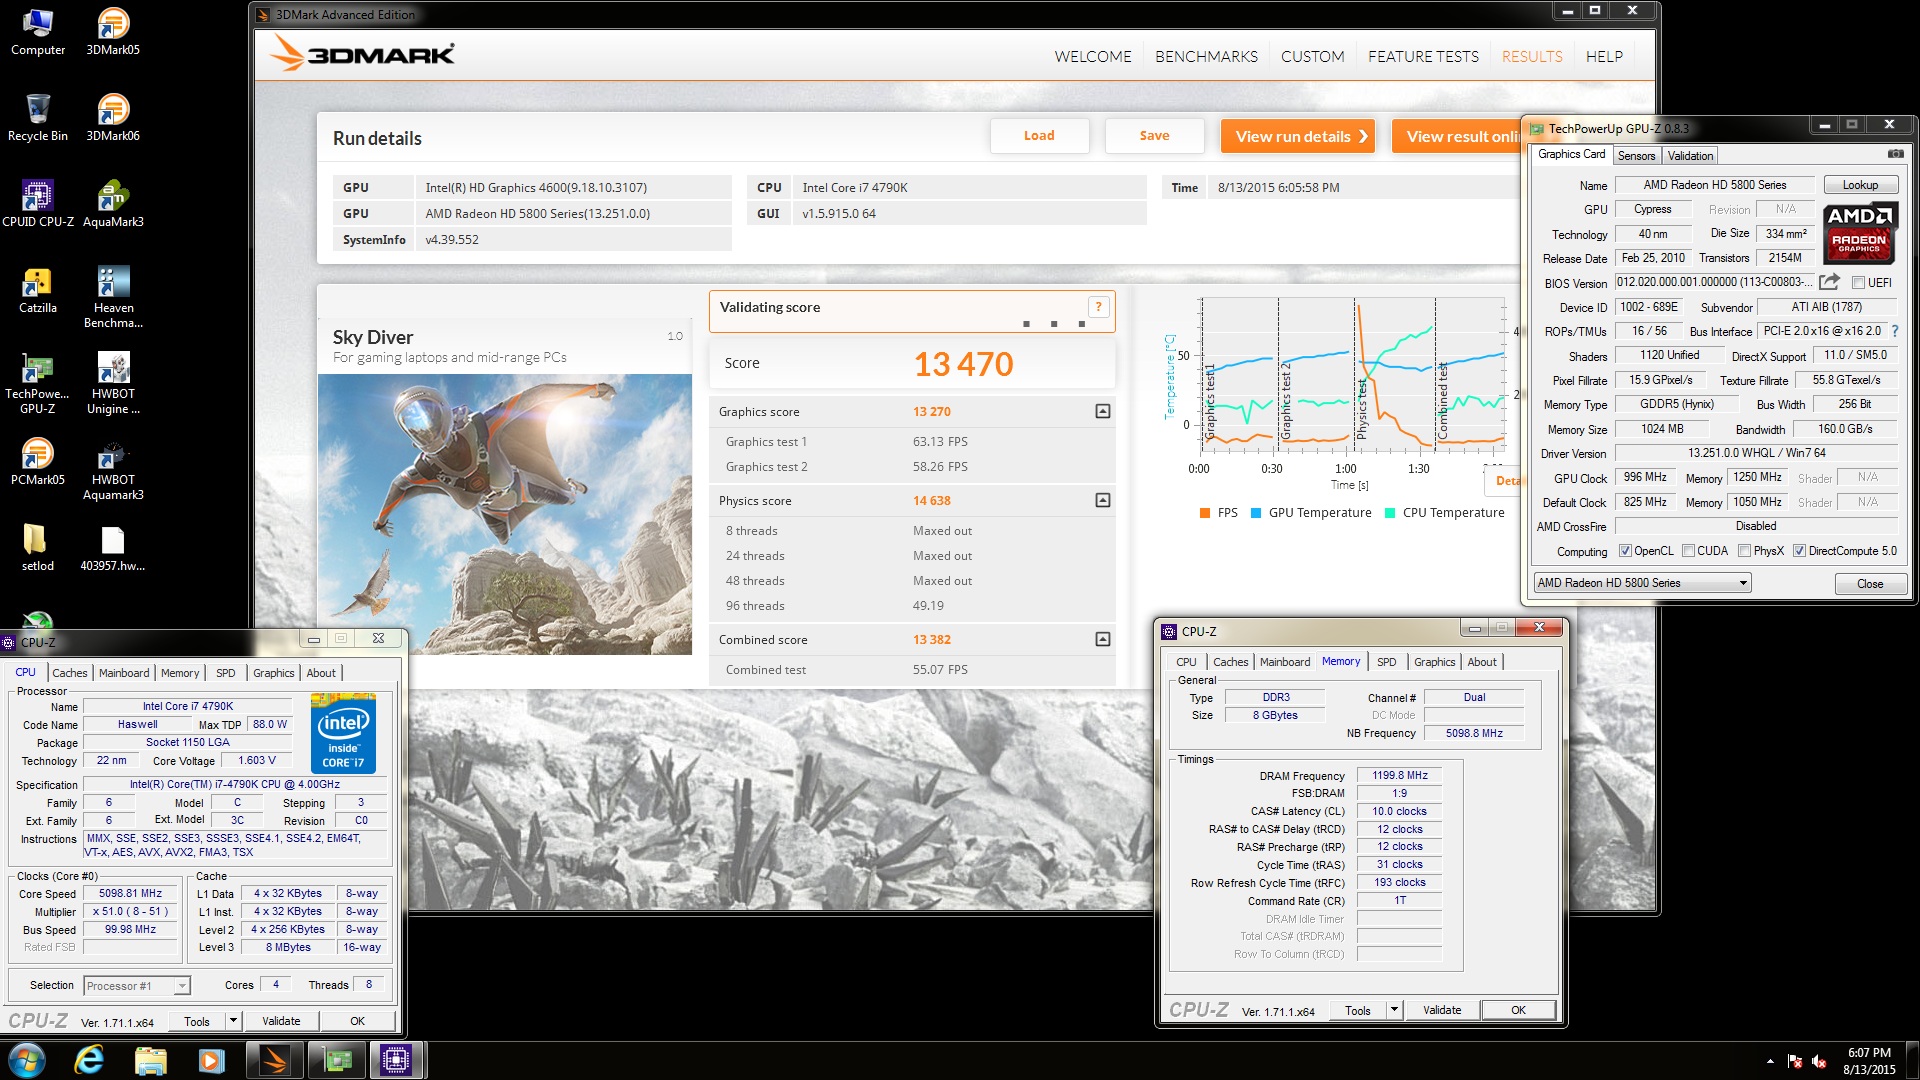Go to the WELCOME tab in 3DMark
Screen dimensions: 1920x1080
[x=1093, y=57]
